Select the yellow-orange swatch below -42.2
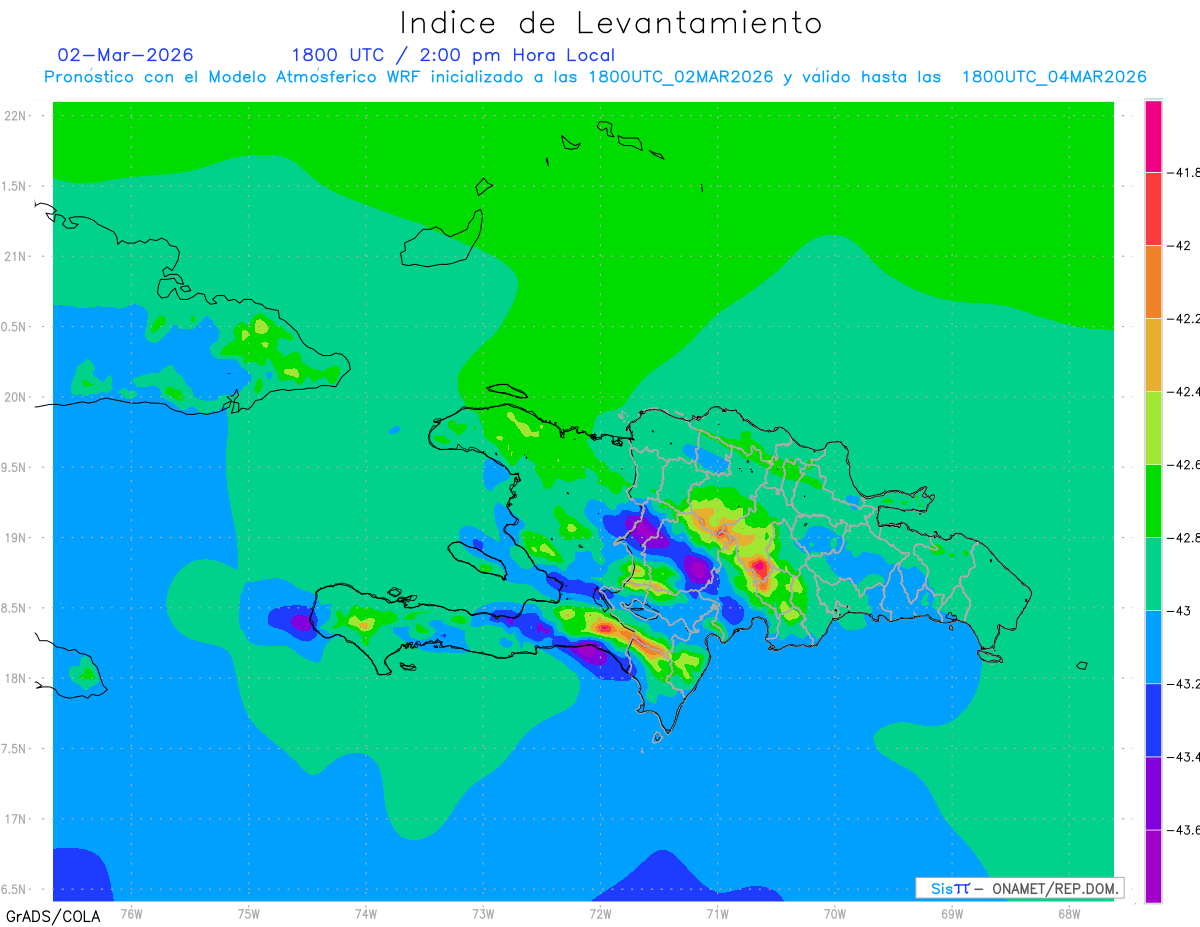Viewport: 1200px width, 927px height. pyautogui.click(x=1153, y=354)
